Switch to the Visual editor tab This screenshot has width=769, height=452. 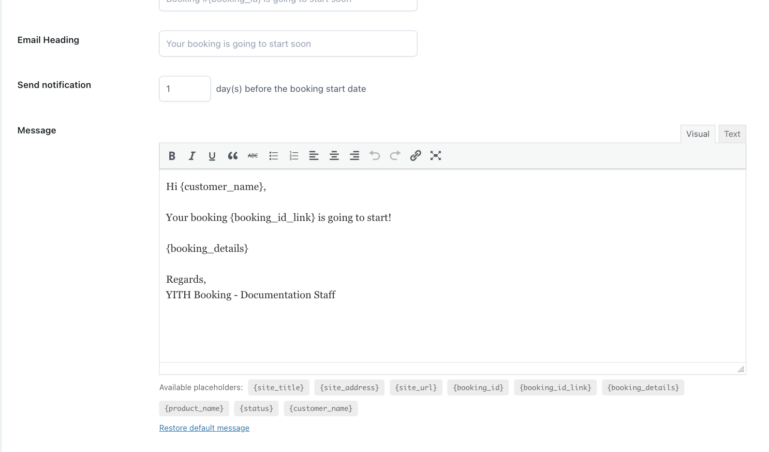(697, 134)
